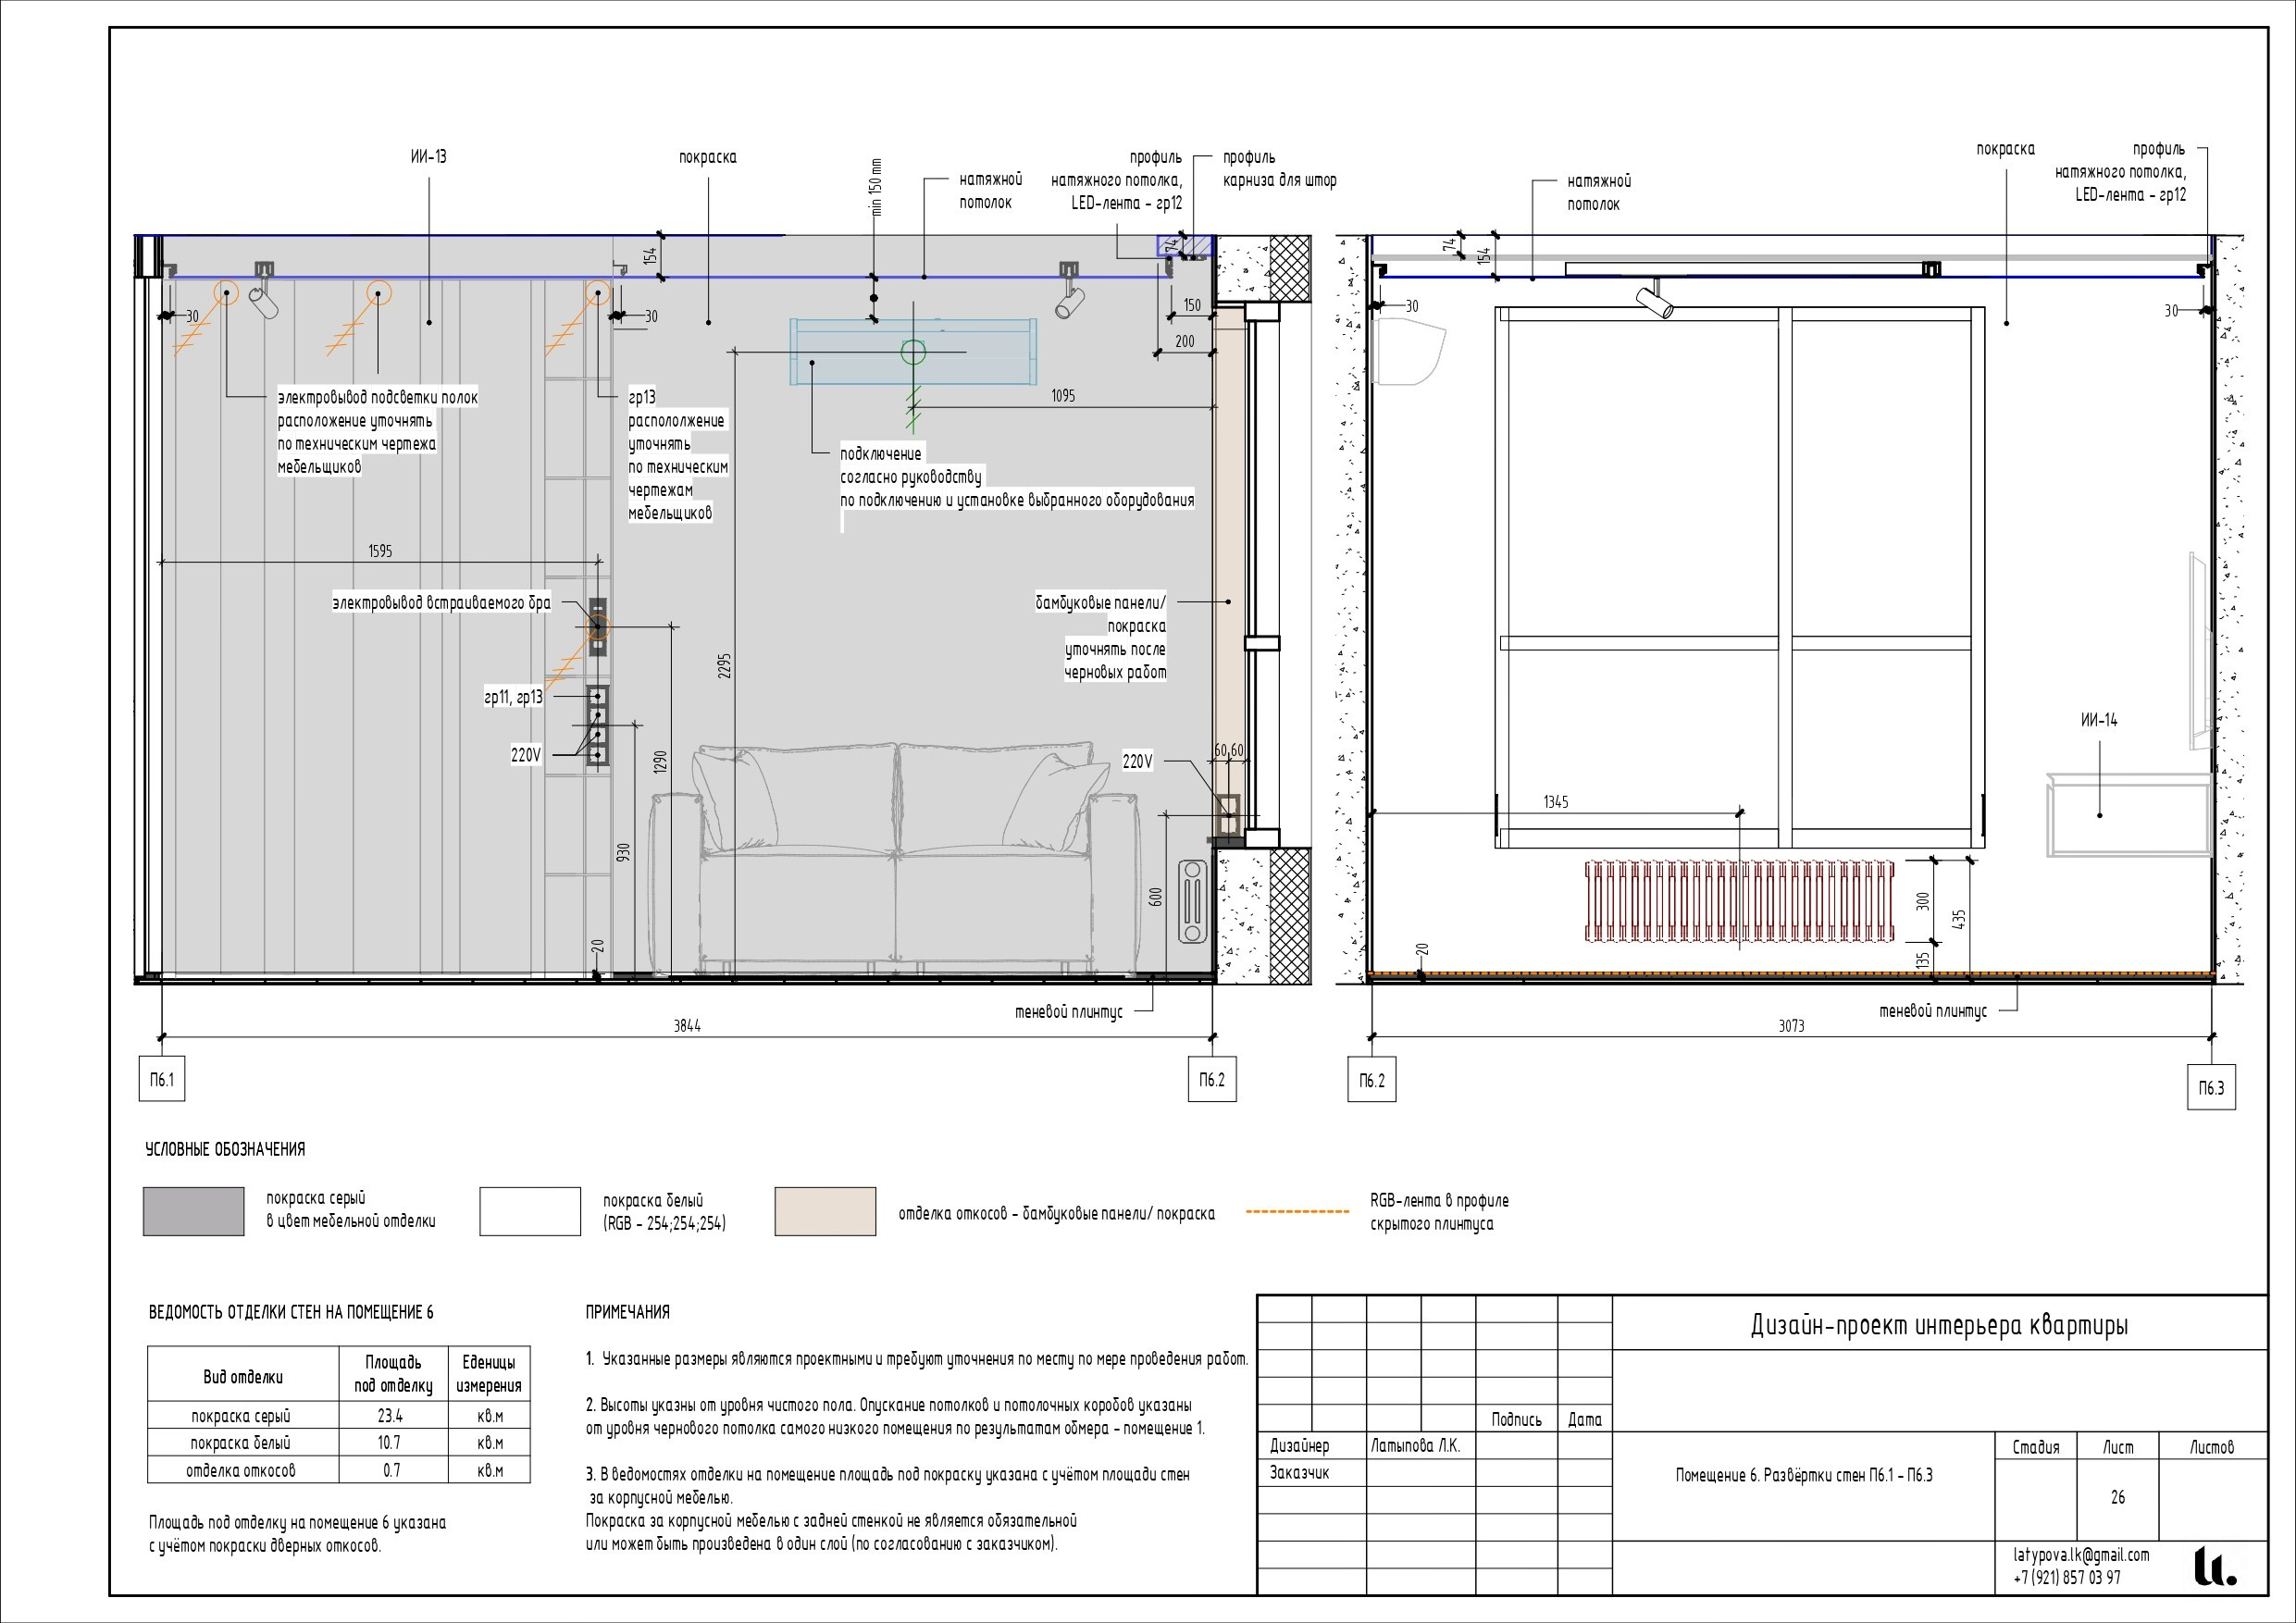Click the 'Дата' column header
The image size is (2296, 1623).
pos(1585,1419)
